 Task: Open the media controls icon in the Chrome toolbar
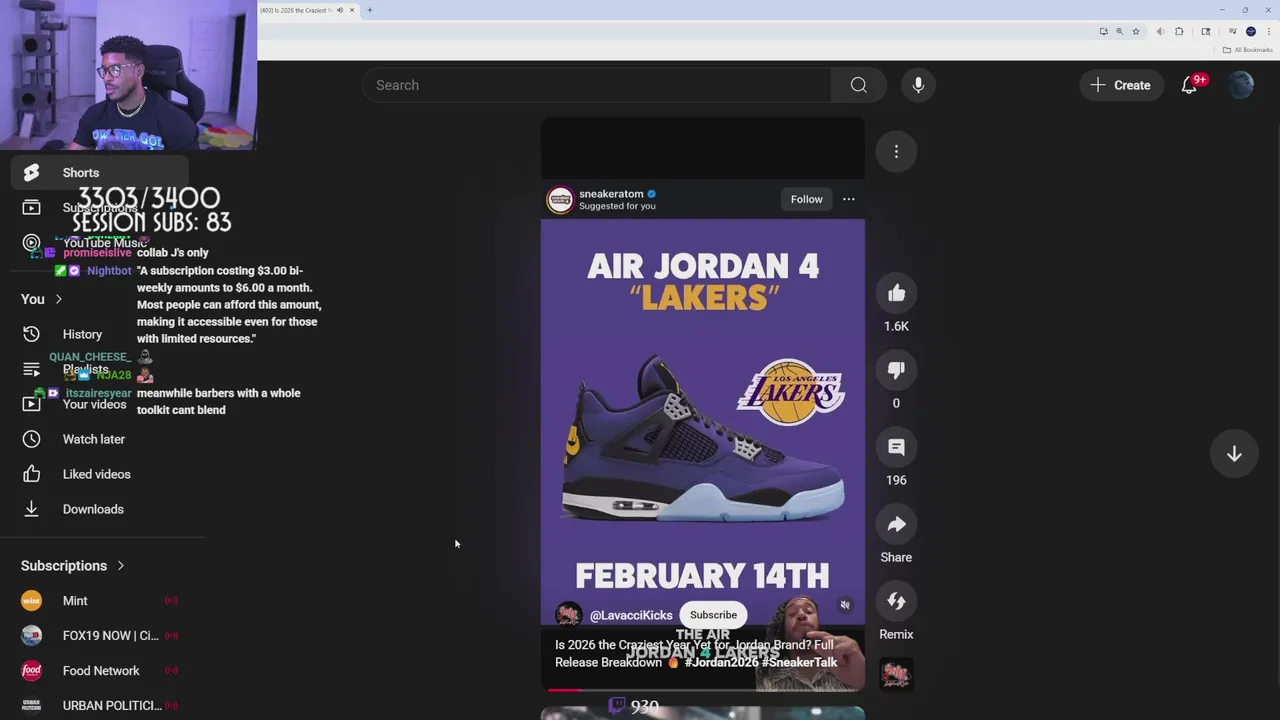(x=1233, y=32)
